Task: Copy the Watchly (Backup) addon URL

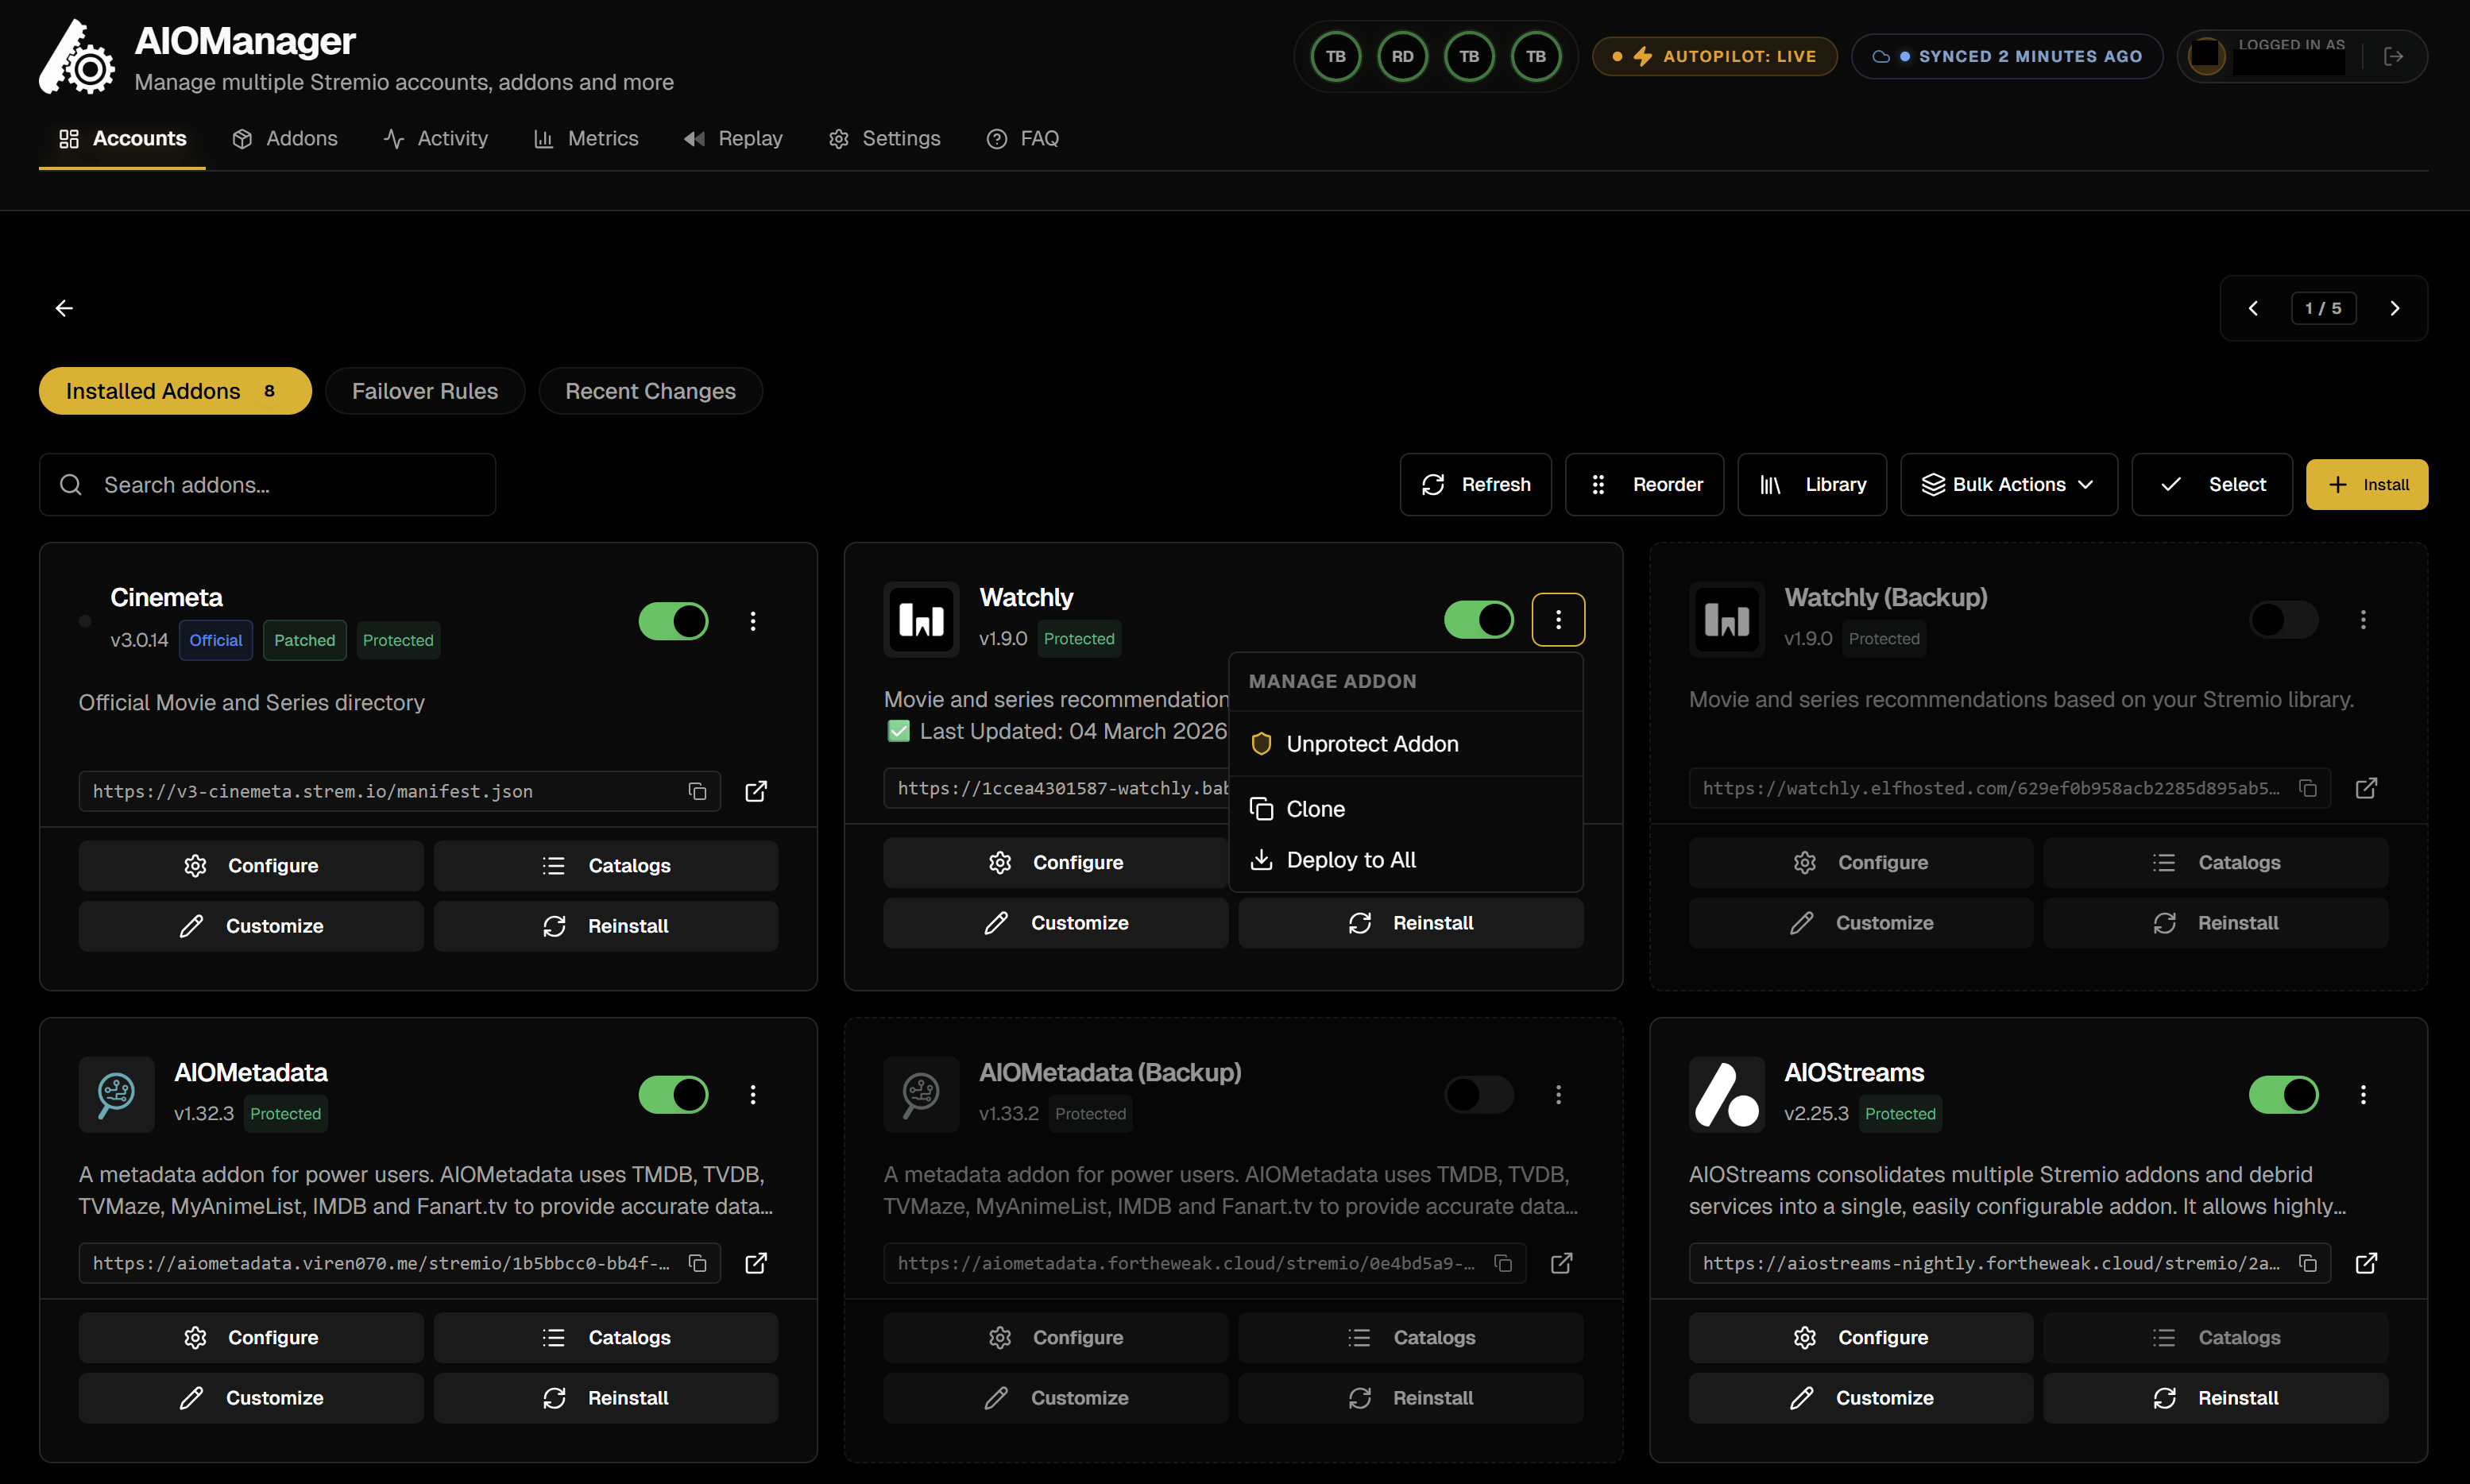Action: pos(2308,788)
